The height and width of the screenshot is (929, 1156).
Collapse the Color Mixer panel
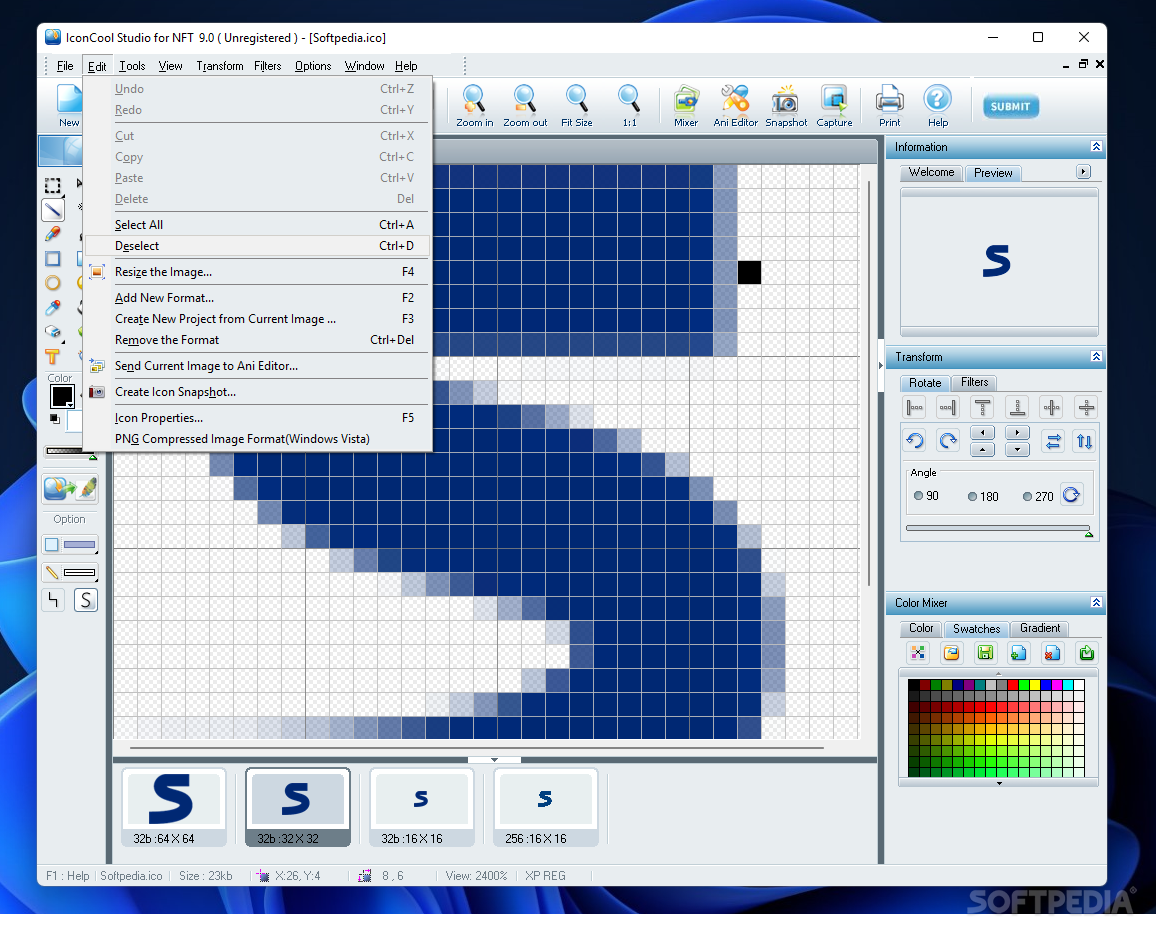(x=1096, y=602)
